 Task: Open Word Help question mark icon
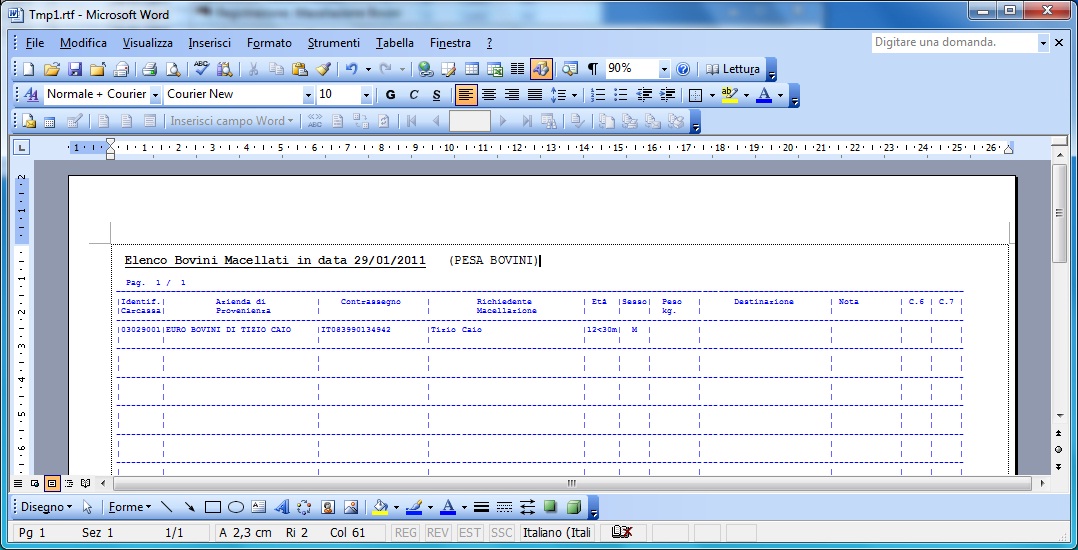click(683, 69)
